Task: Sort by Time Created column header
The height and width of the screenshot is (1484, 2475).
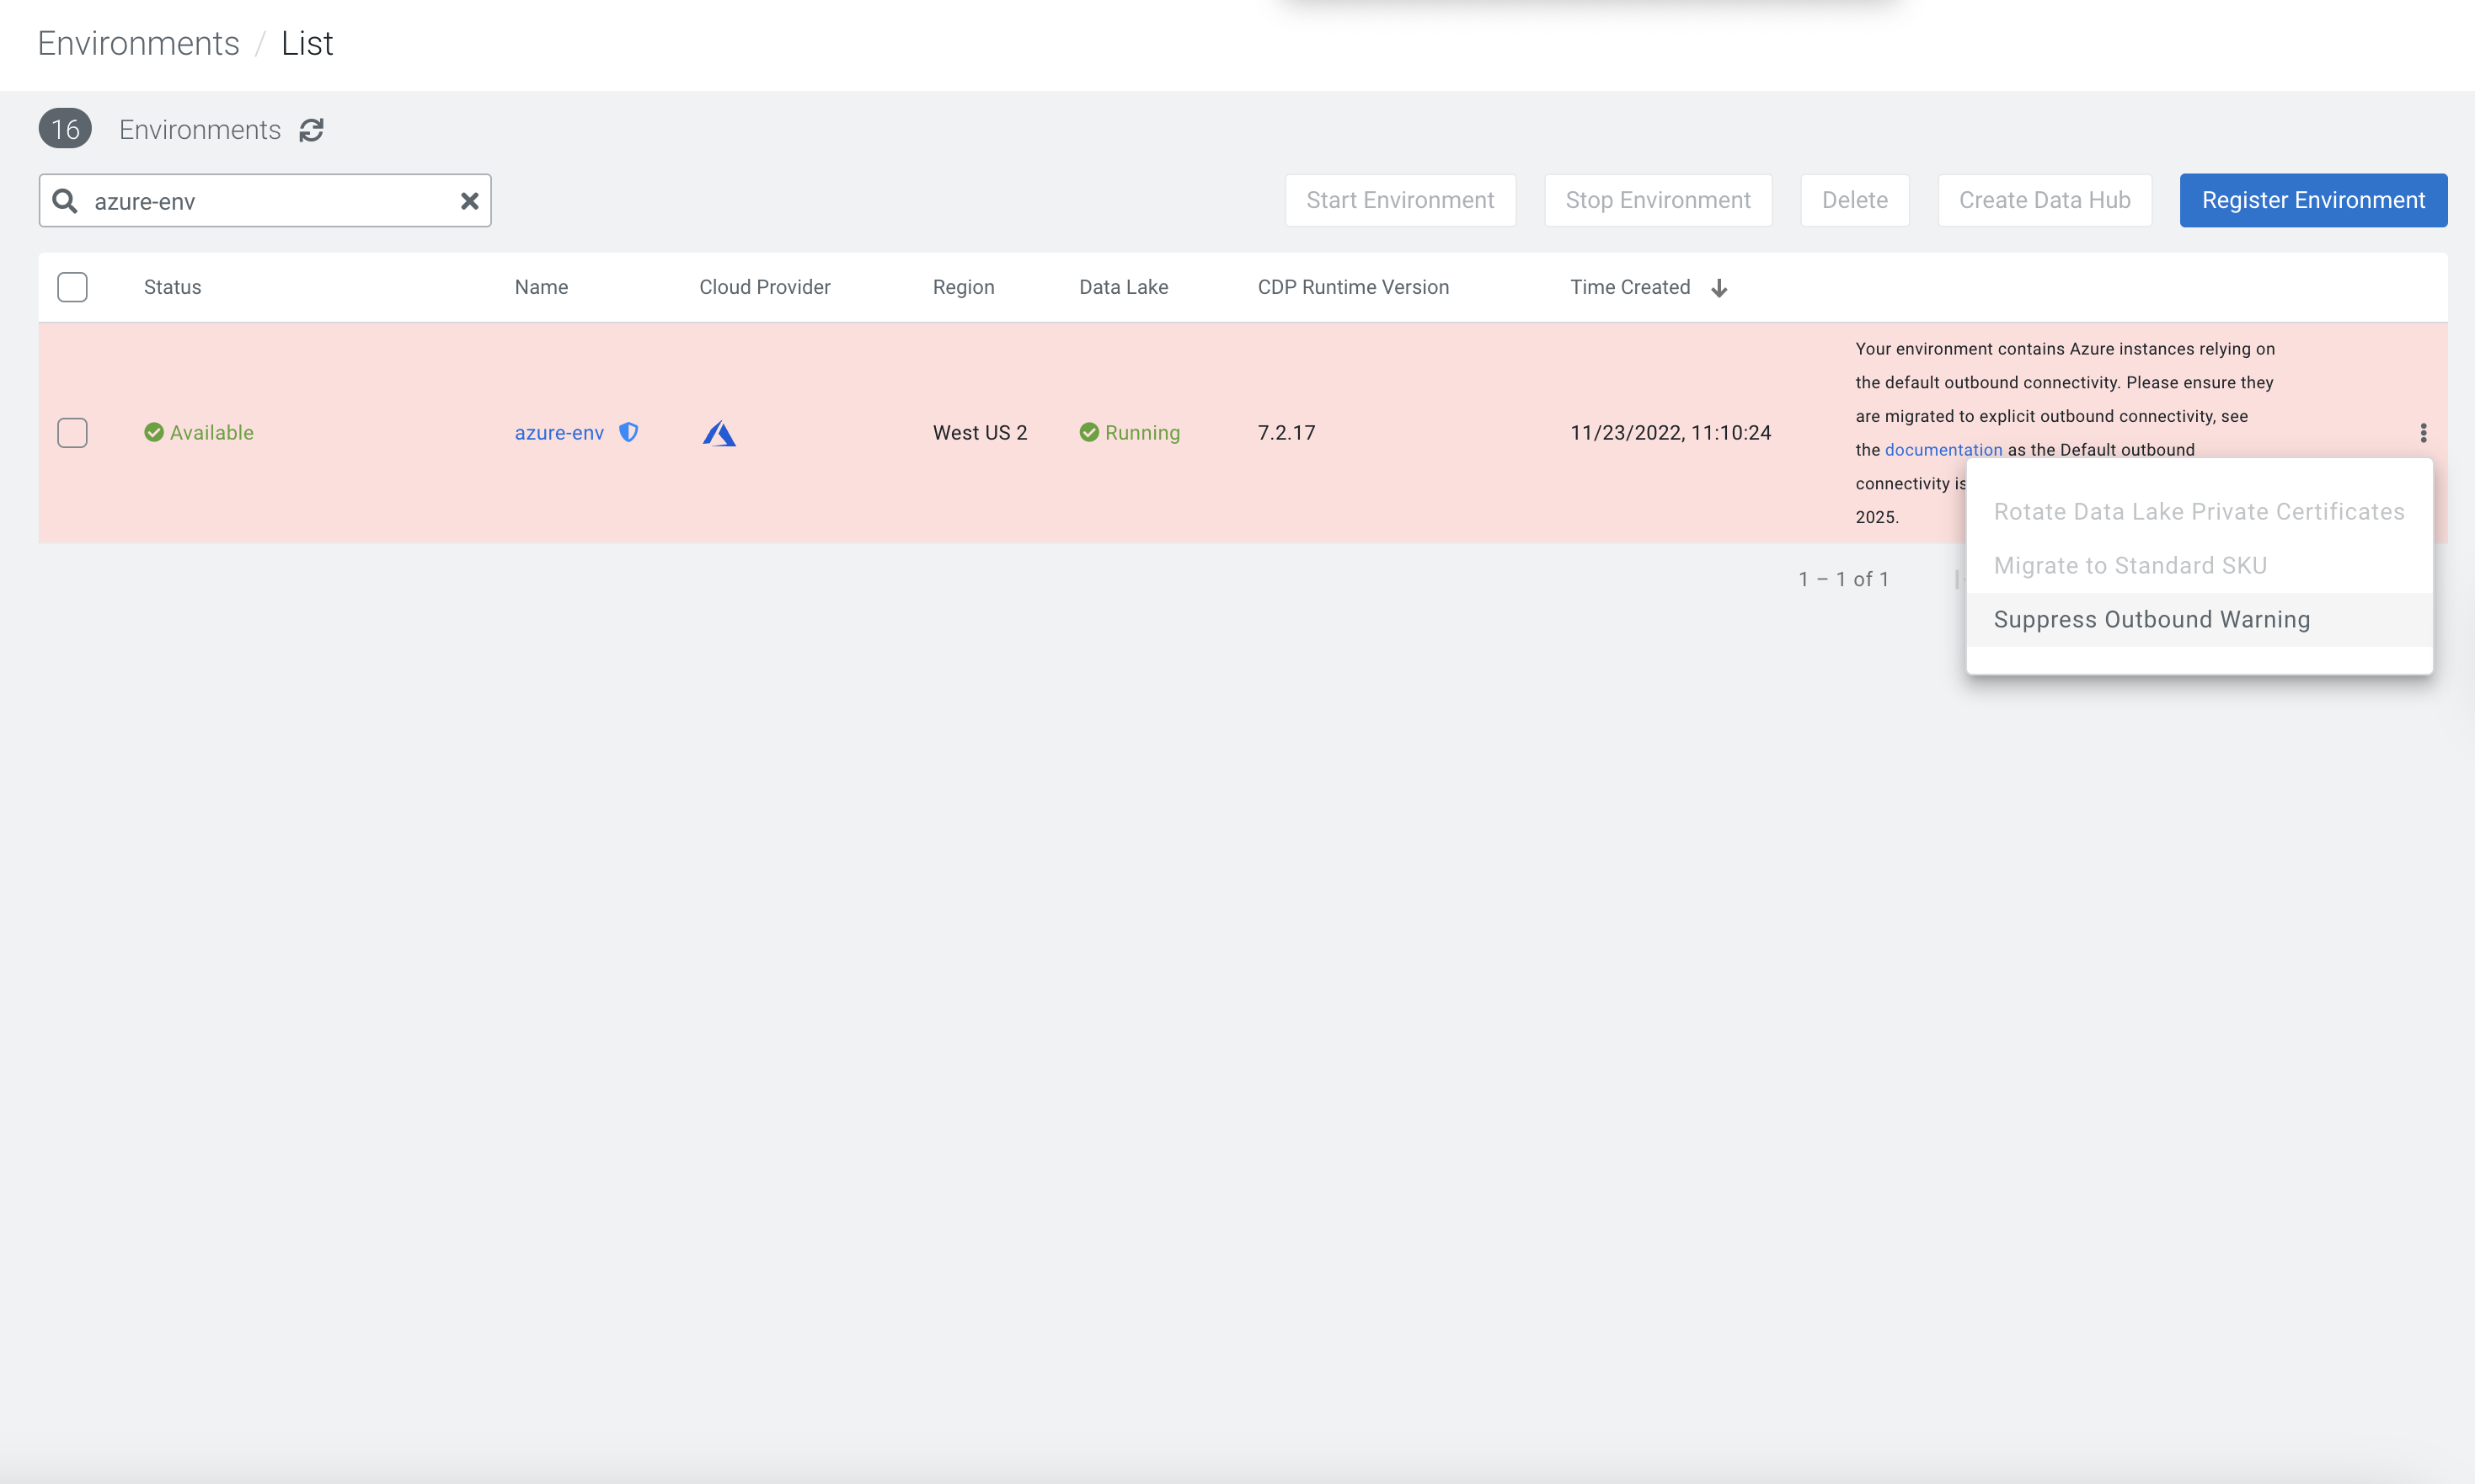Action: point(1630,287)
